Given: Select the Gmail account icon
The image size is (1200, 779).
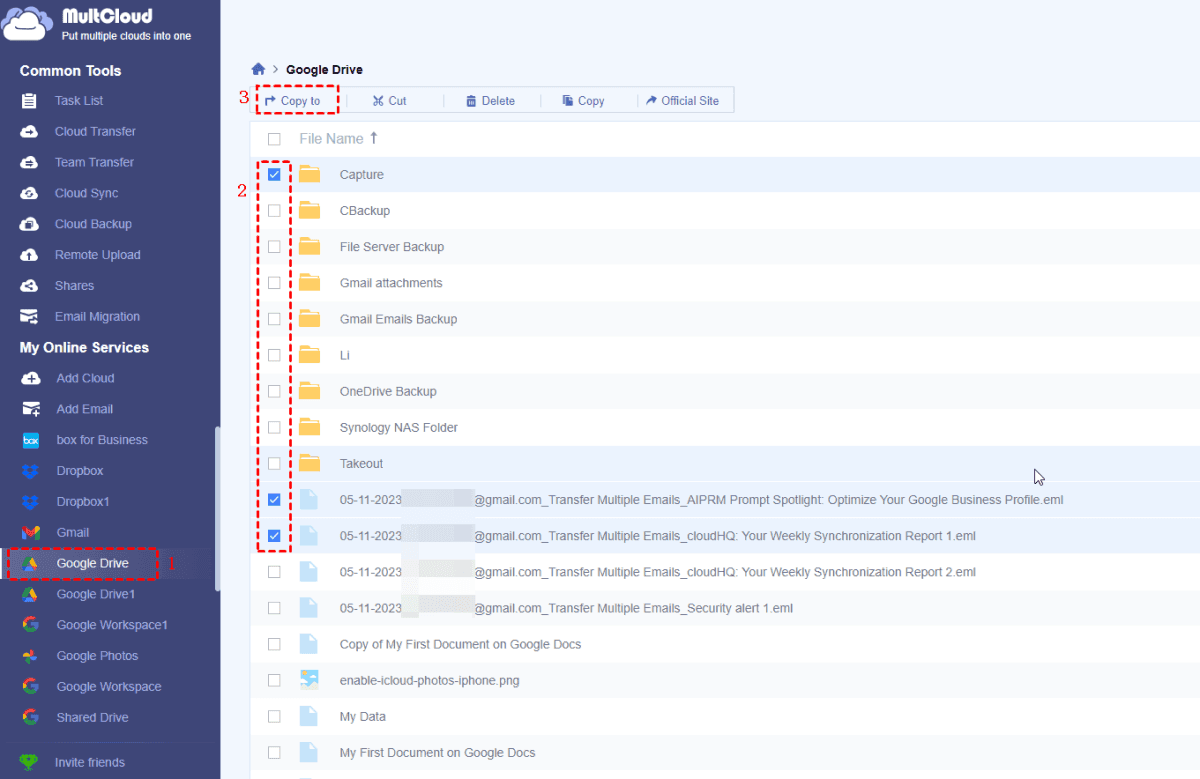Looking at the screenshot, I should tap(31, 533).
